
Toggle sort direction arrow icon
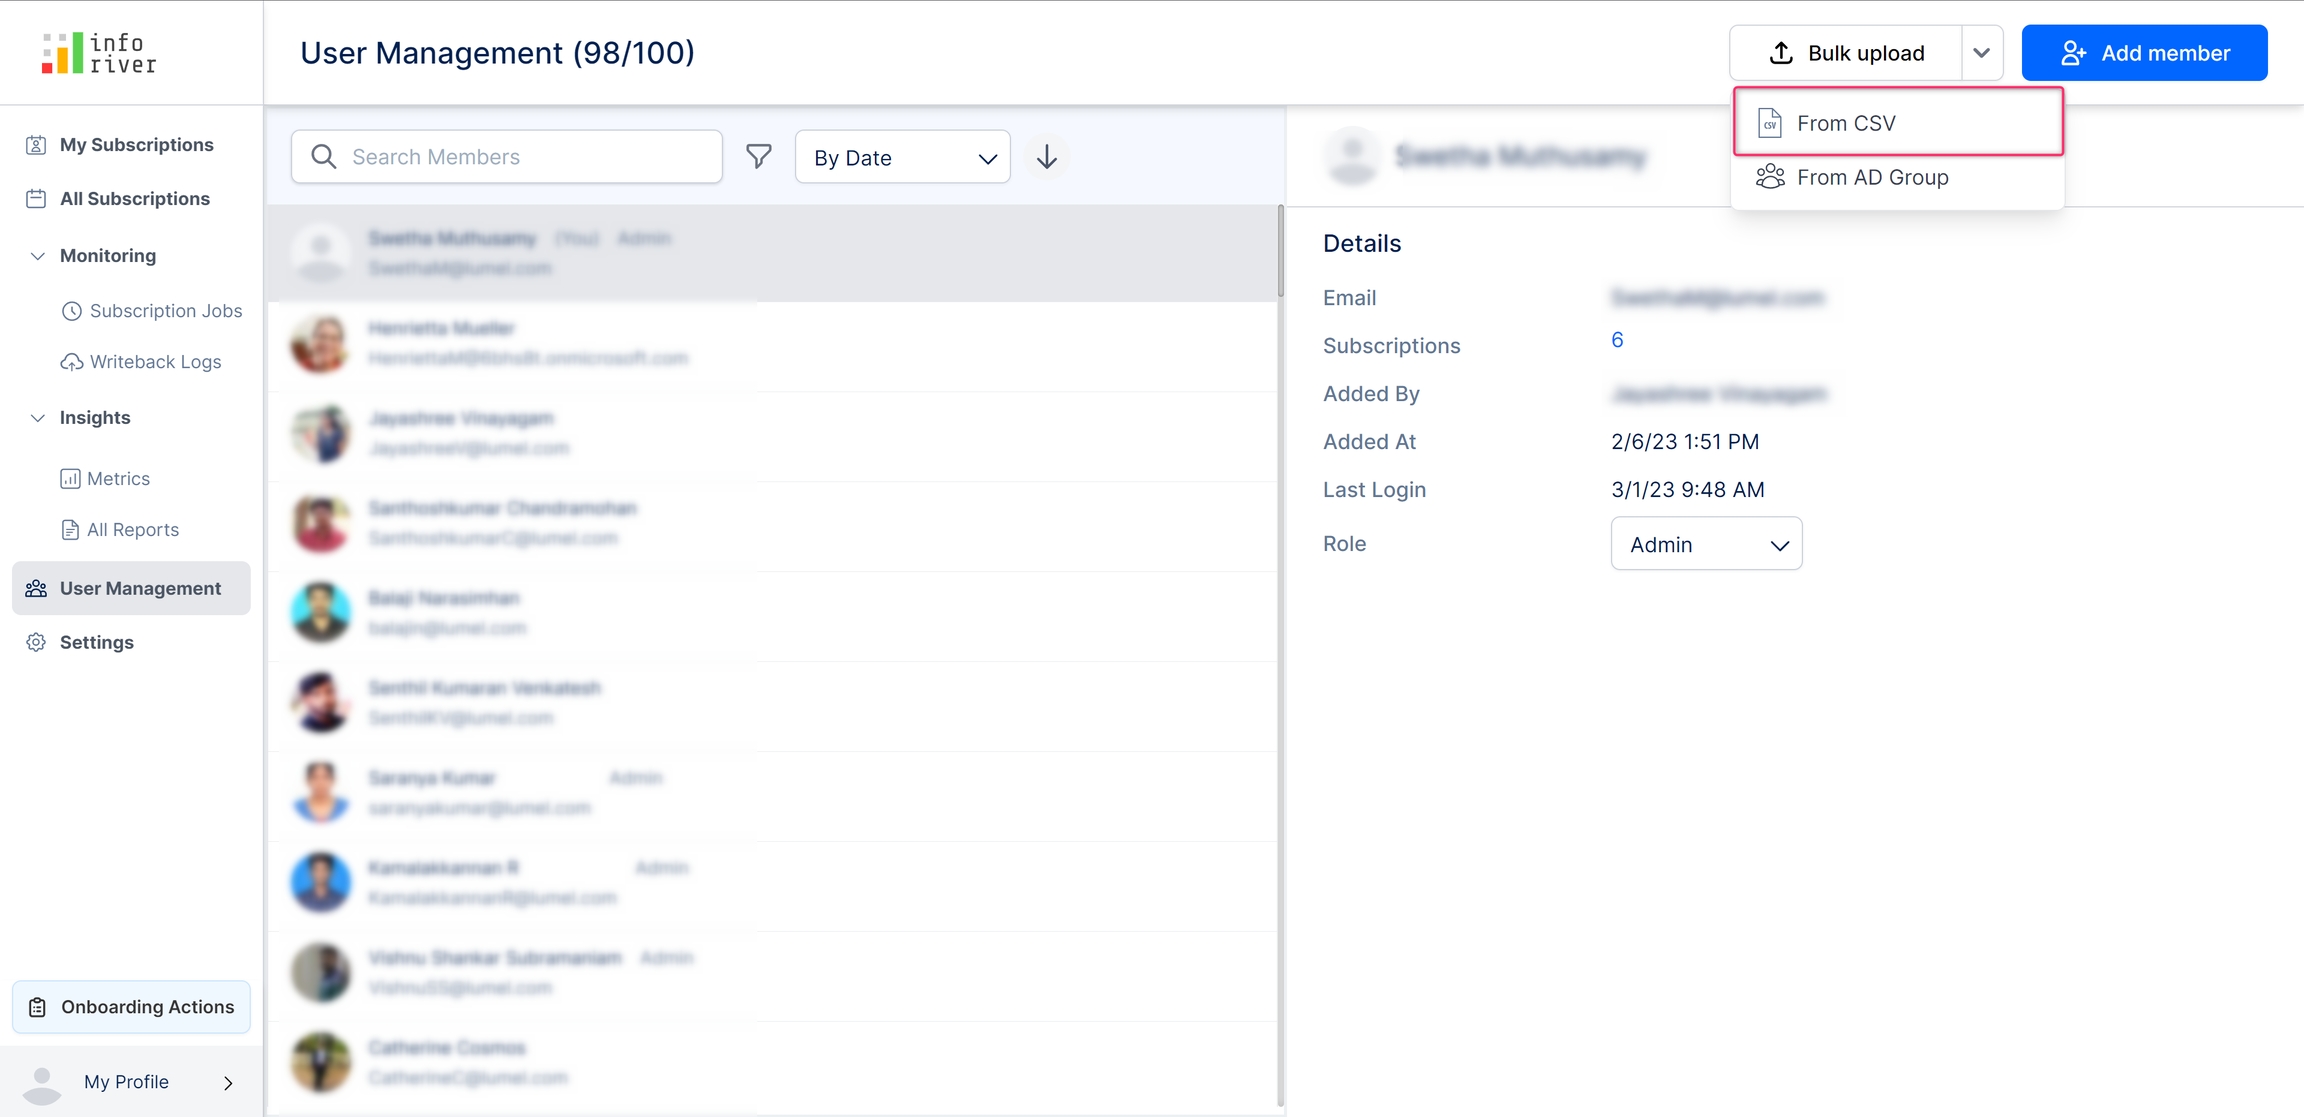(1046, 157)
